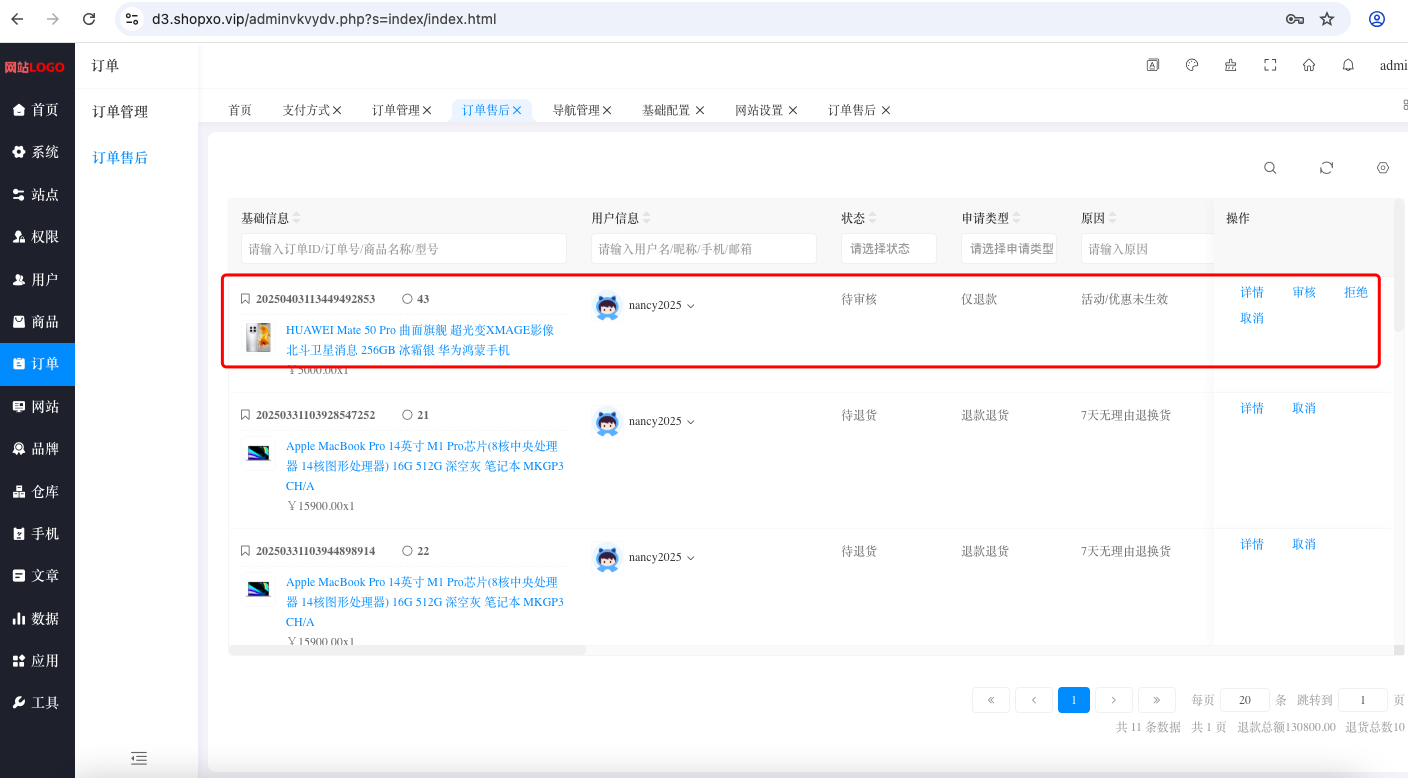Viewport: 1408px width, 778px height.
Task: Open the home page icon in header
Action: (1309, 65)
